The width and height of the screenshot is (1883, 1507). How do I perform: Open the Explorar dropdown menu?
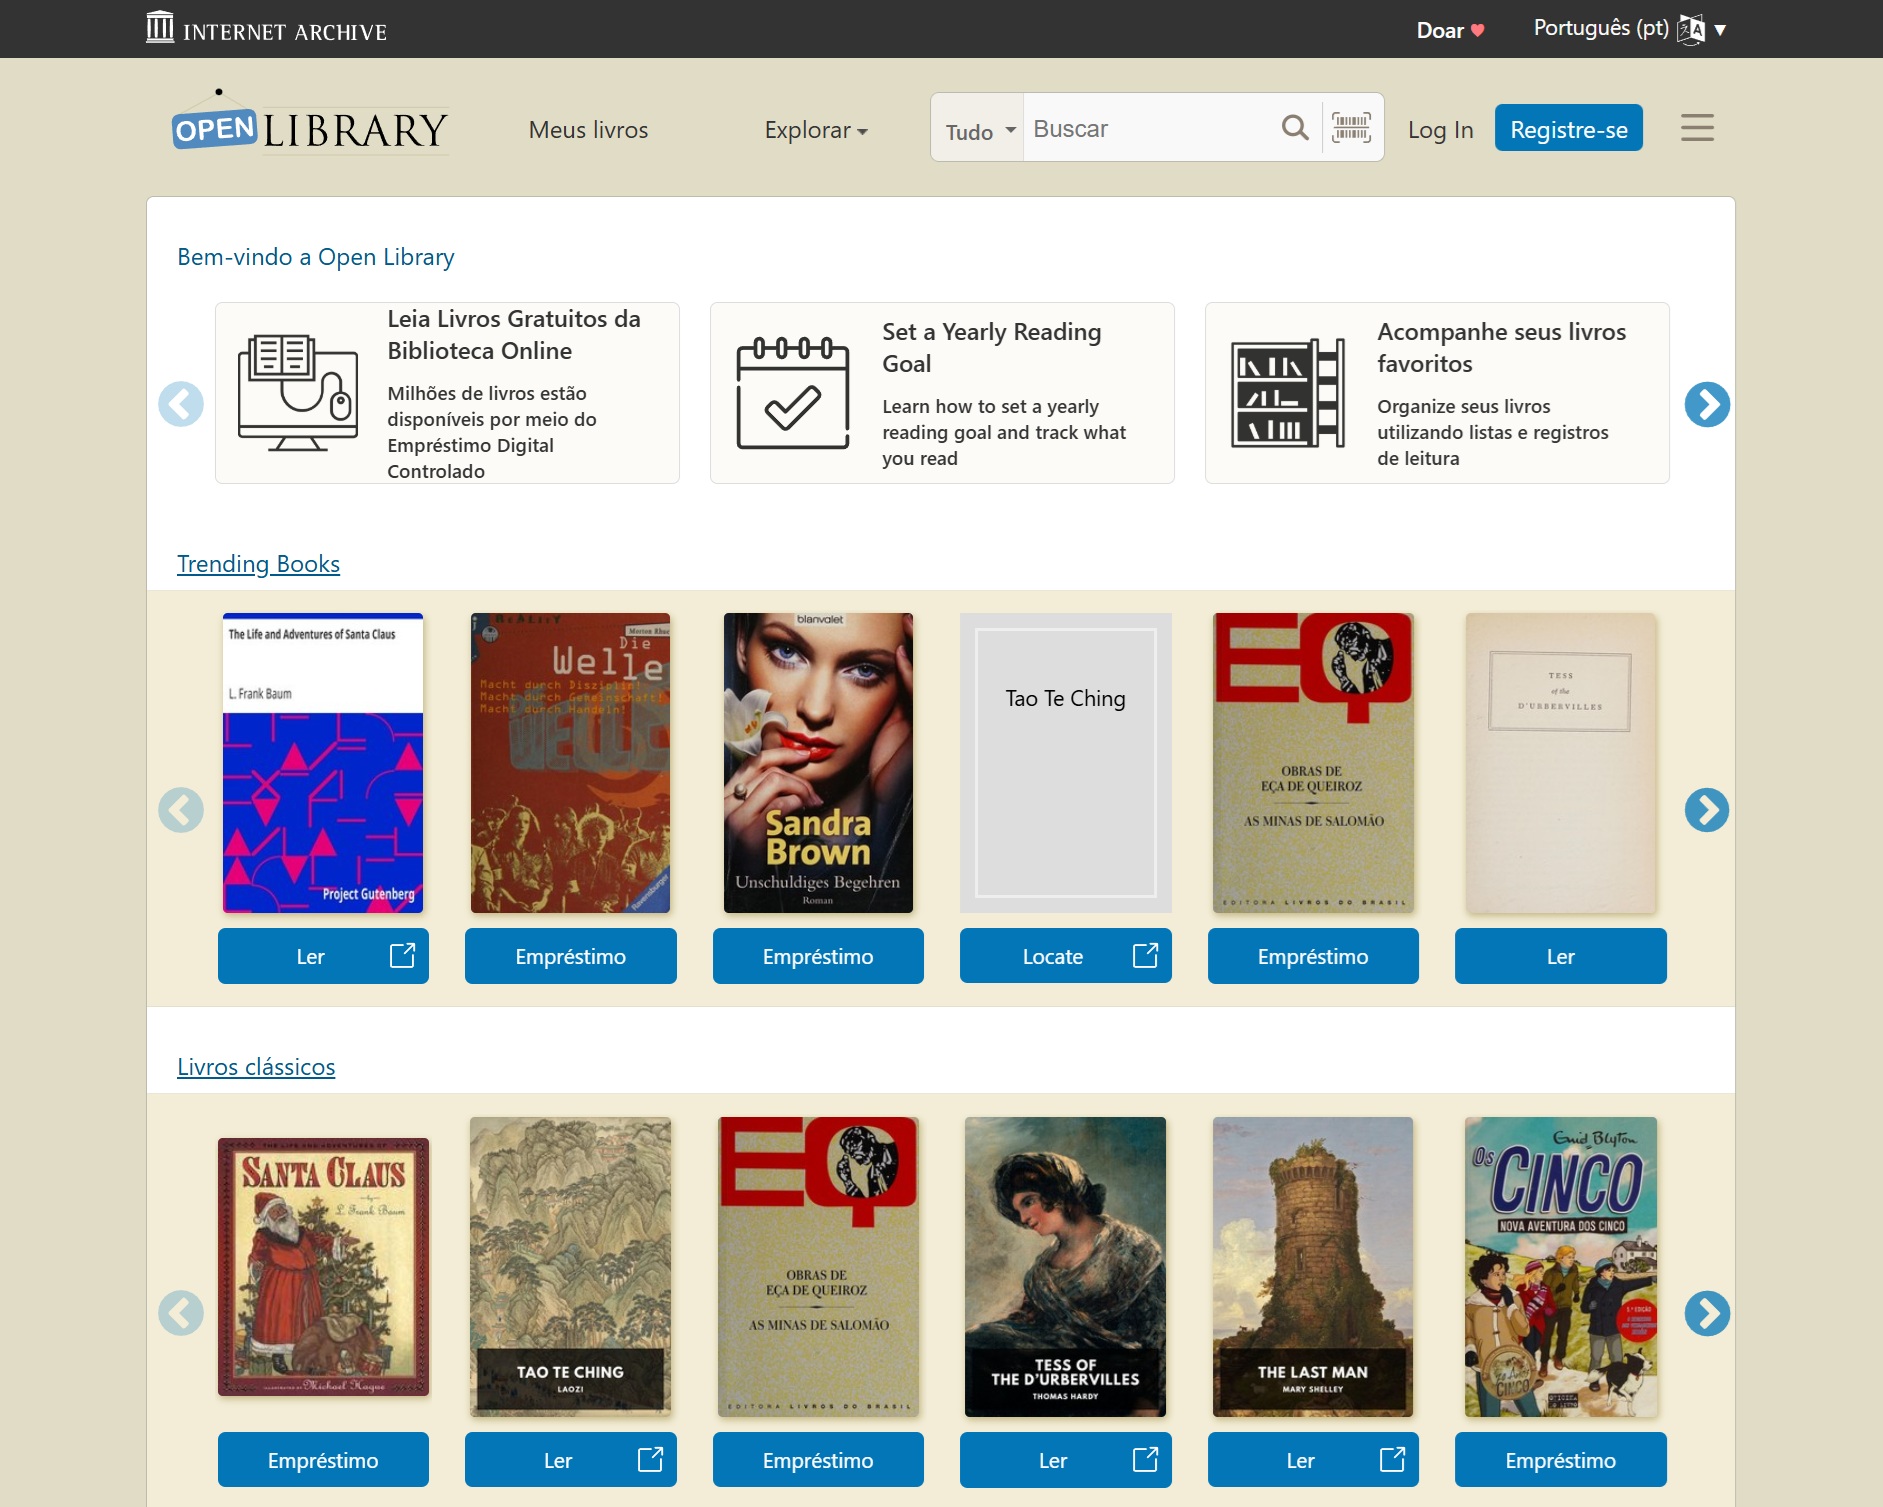coord(816,130)
